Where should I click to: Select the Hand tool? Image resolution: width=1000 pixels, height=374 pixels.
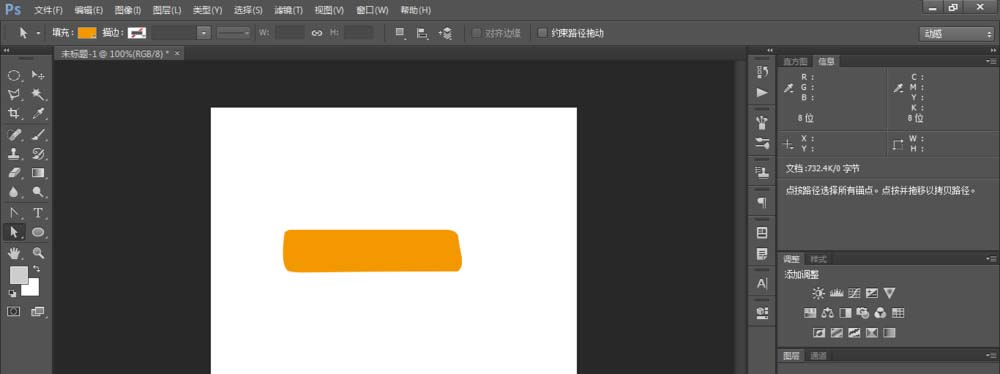13,253
